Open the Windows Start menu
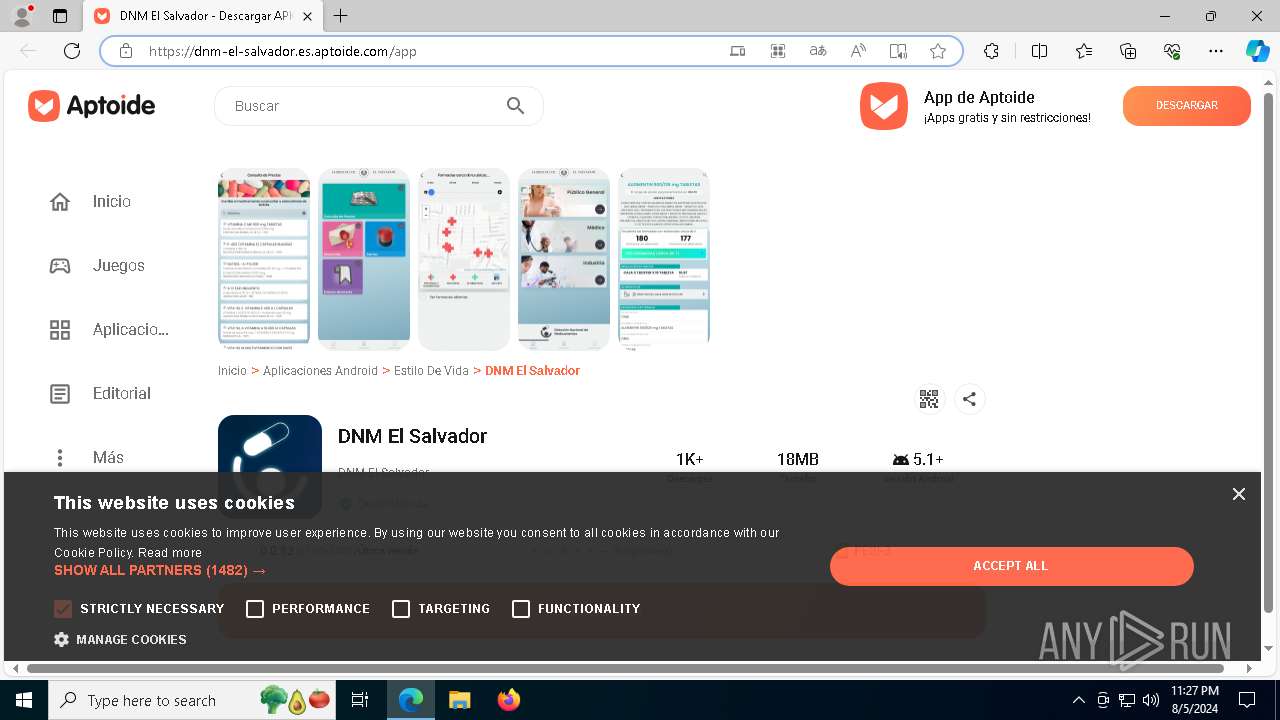Viewport: 1280px width, 720px height. pyautogui.click(x=24, y=700)
